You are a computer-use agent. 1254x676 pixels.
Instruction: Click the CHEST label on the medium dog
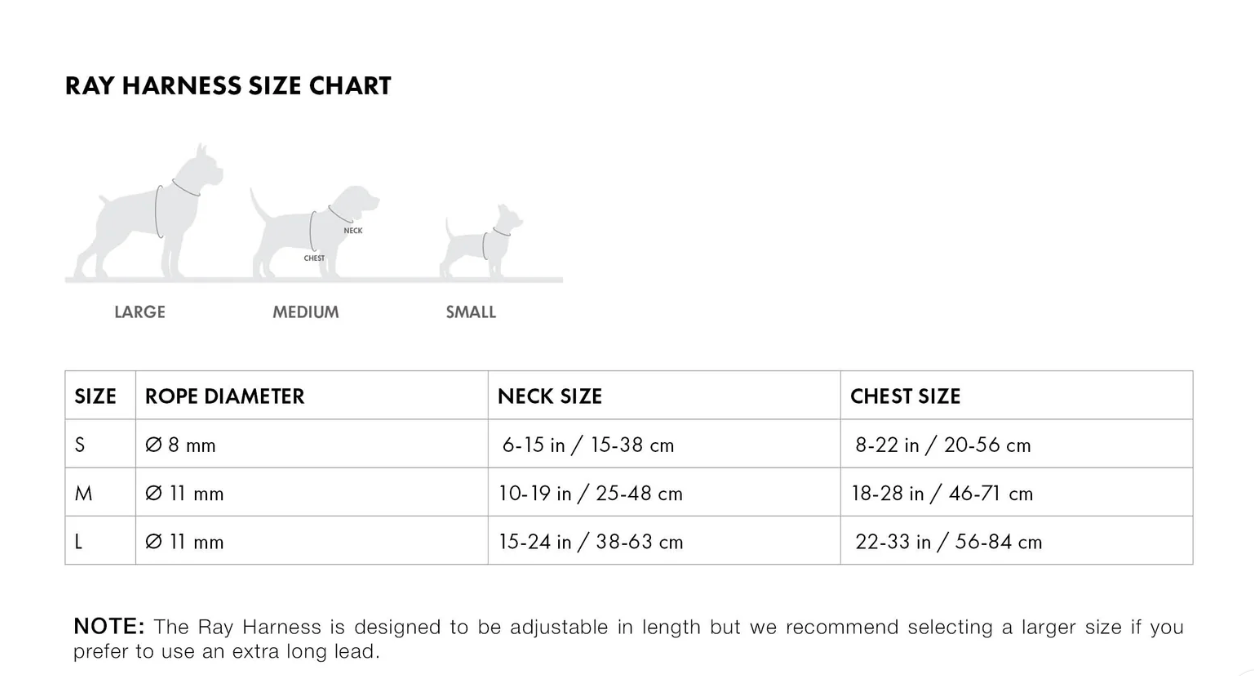click(x=315, y=258)
